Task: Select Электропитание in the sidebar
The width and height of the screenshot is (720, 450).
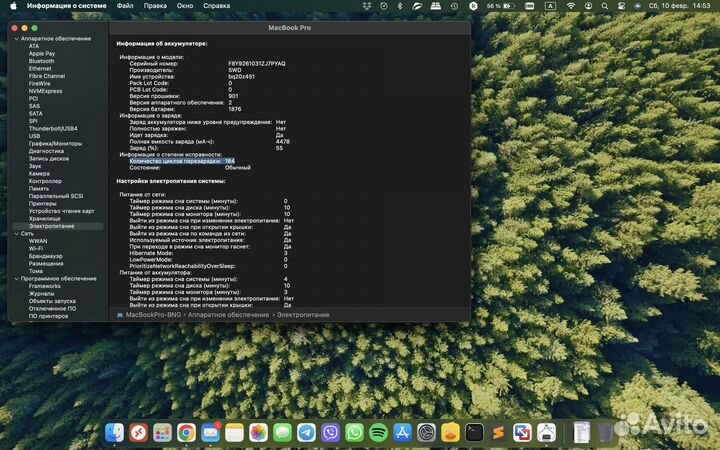Action: (58, 226)
